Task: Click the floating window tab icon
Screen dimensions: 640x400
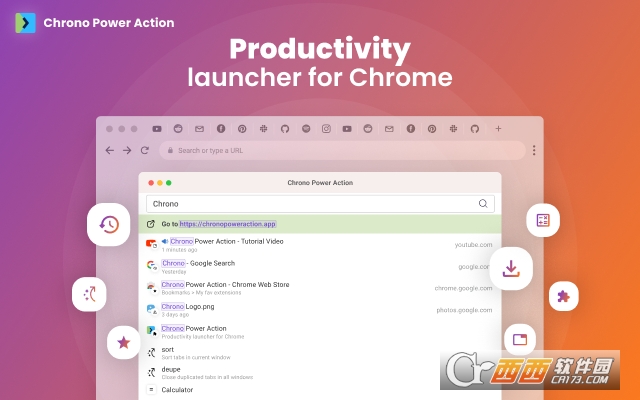Action: pos(520,340)
